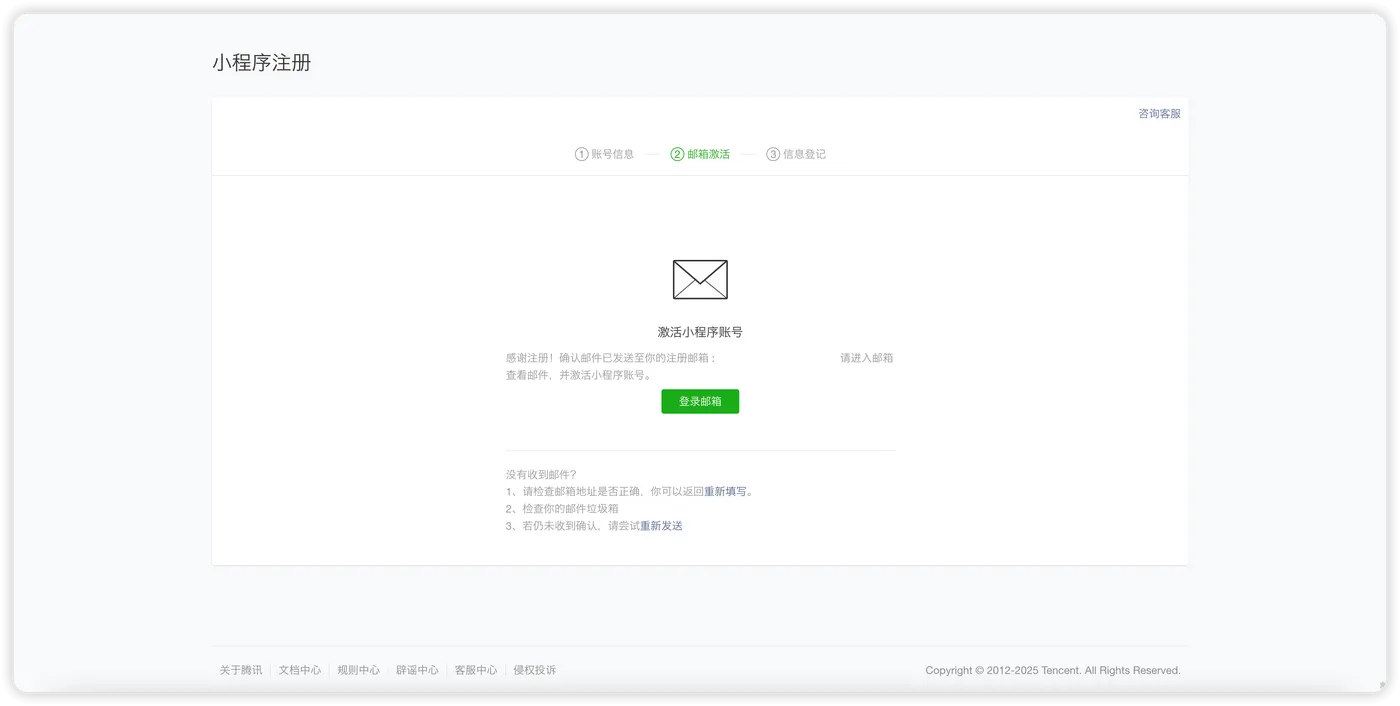Open 侵权投诉 in the footer
1400x706 pixels.
click(535, 670)
